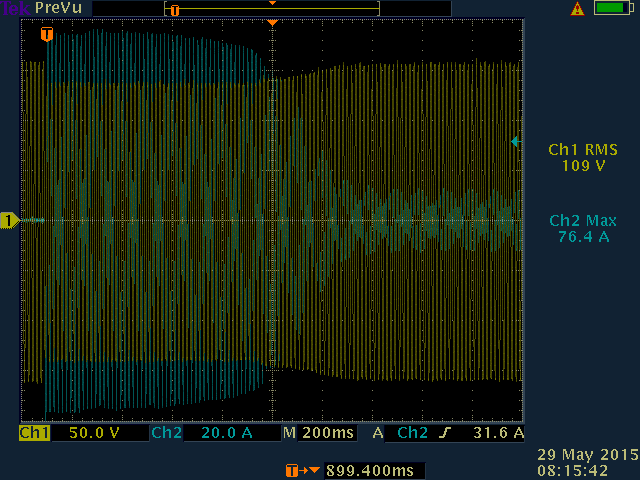Click the 50.0 V vertical scale value
The width and height of the screenshot is (640, 480).
tap(94, 433)
